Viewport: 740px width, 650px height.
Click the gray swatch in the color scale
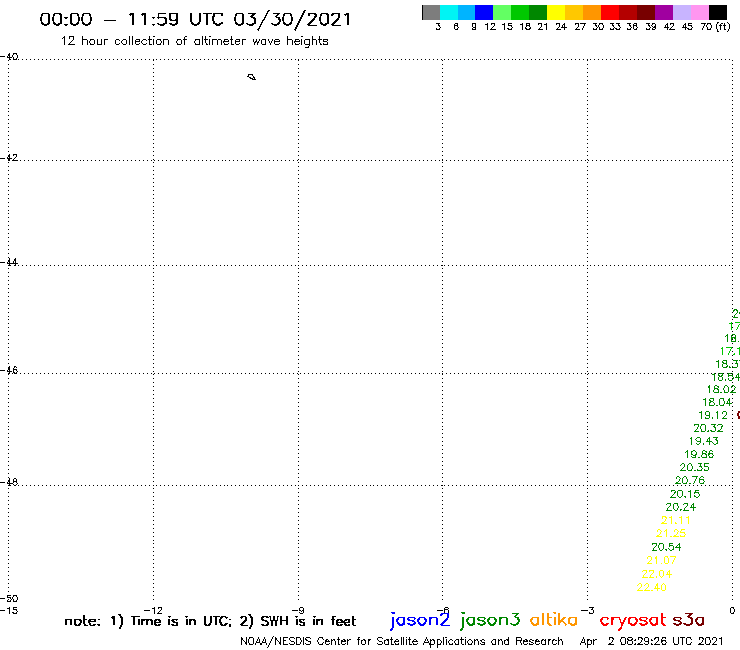pos(431,12)
